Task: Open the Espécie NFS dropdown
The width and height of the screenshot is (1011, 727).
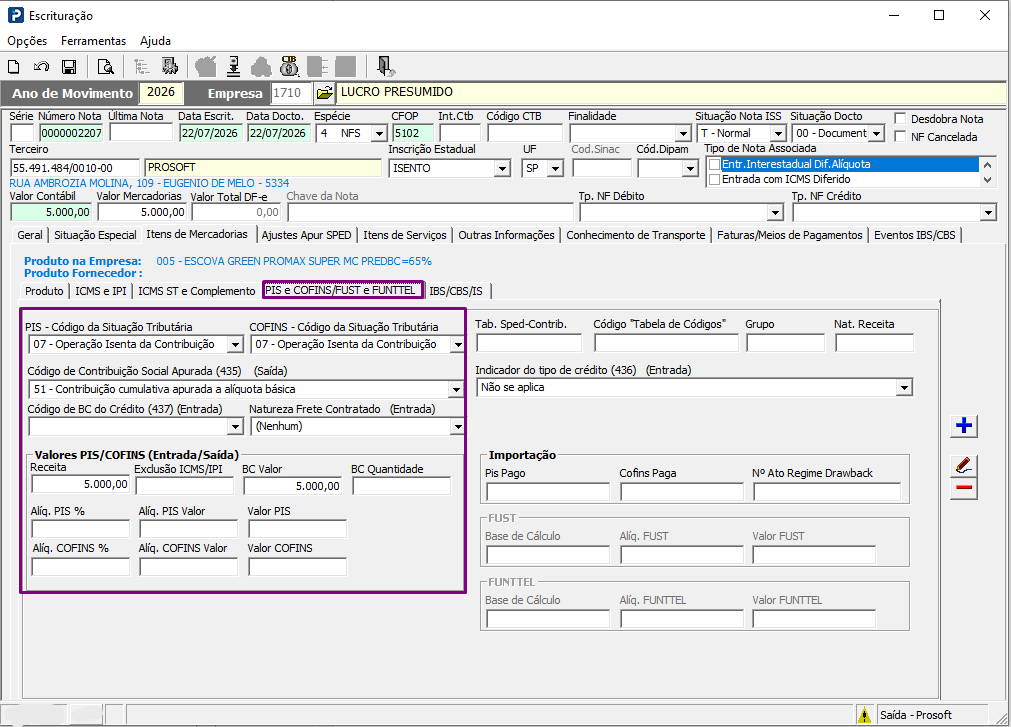Action: [379, 133]
